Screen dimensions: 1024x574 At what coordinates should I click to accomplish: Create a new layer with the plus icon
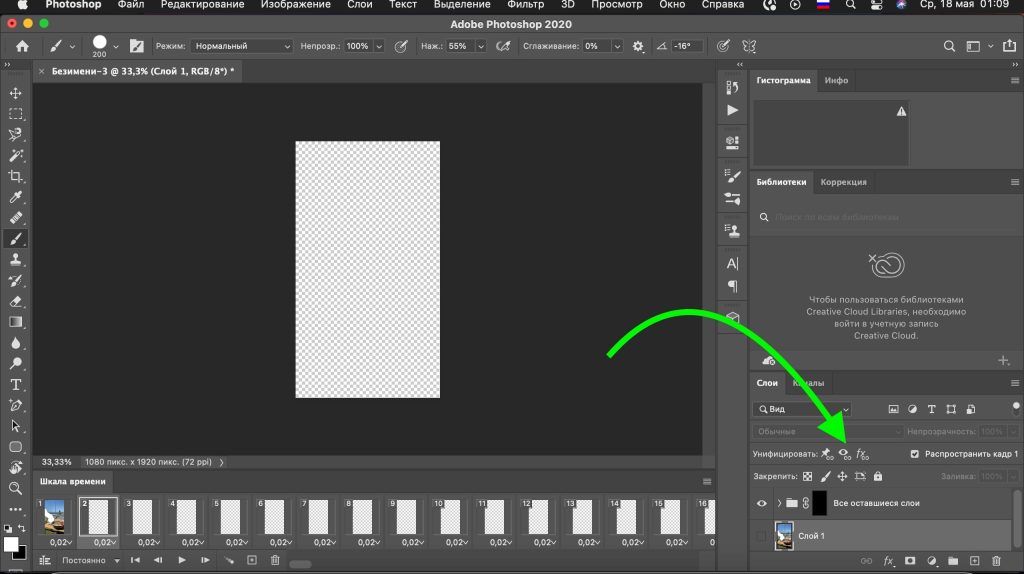point(974,561)
